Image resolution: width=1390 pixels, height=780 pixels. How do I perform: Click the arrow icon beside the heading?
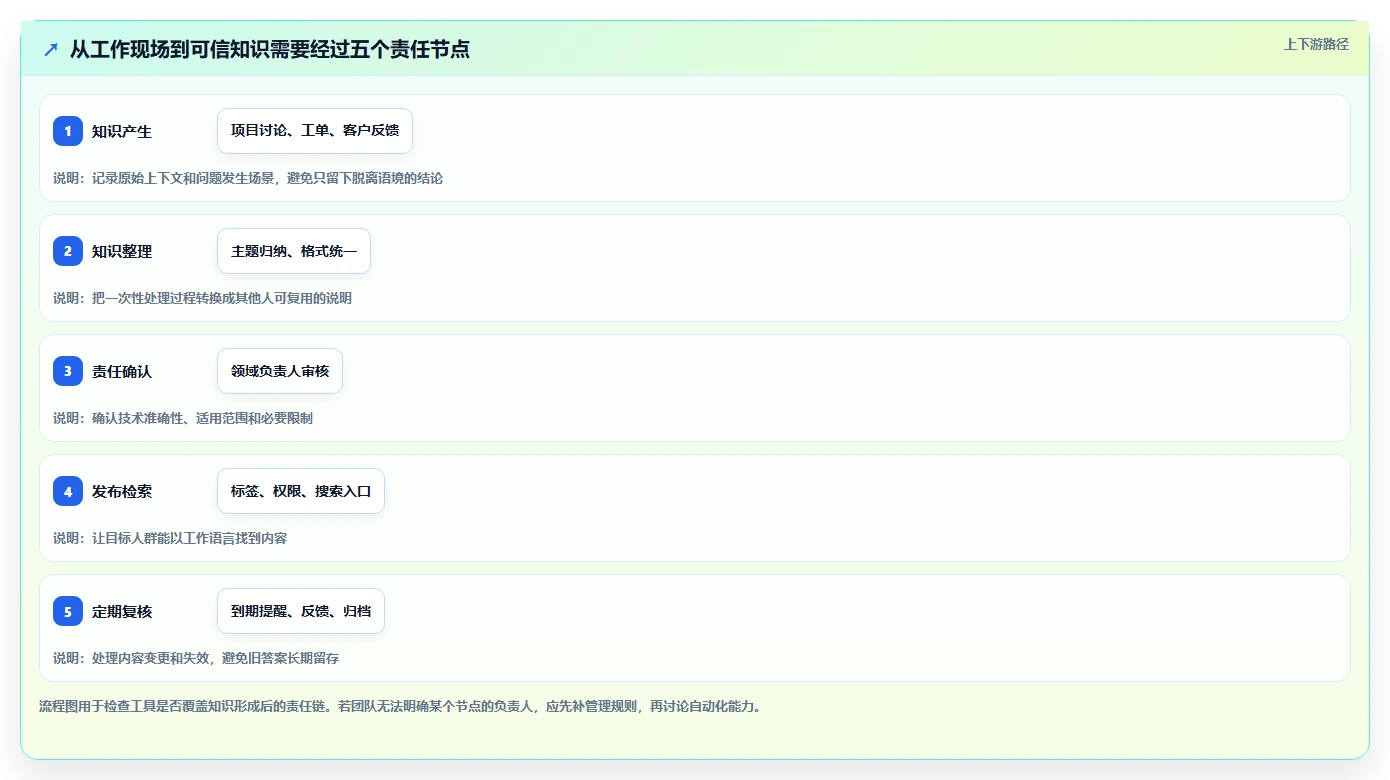51,49
